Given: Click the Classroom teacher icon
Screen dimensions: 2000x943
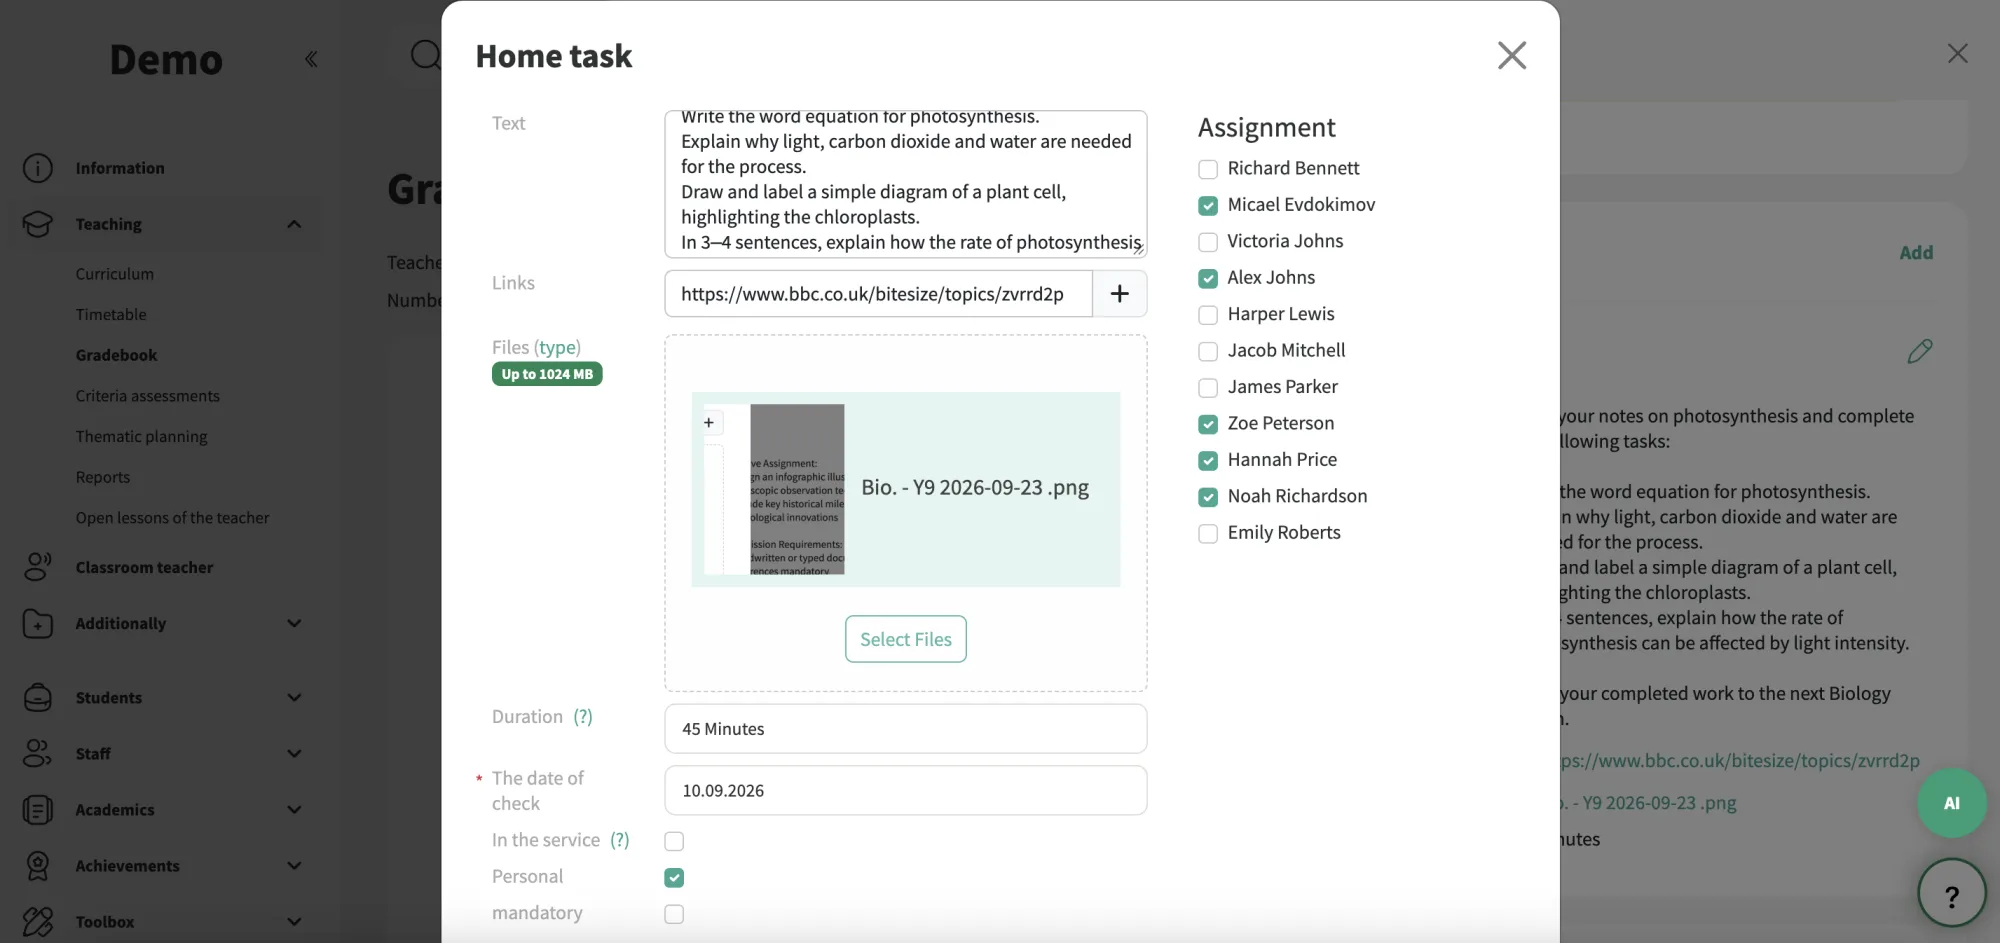Looking at the screenshot, I should tap(38, 567).
